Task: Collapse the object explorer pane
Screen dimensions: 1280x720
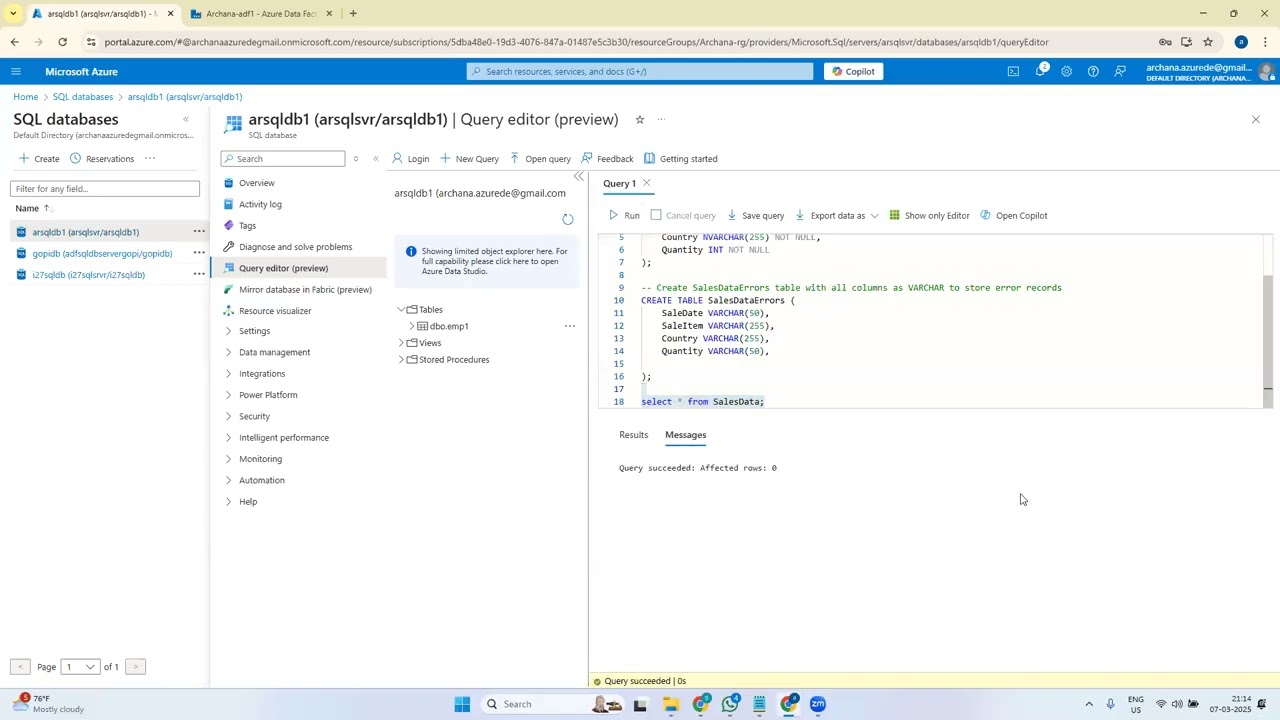Action: coord(579,176)
